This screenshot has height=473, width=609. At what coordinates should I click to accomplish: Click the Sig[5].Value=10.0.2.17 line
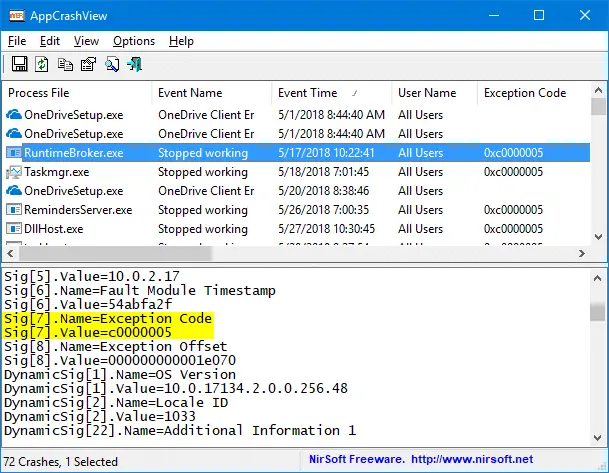point(92,276)
